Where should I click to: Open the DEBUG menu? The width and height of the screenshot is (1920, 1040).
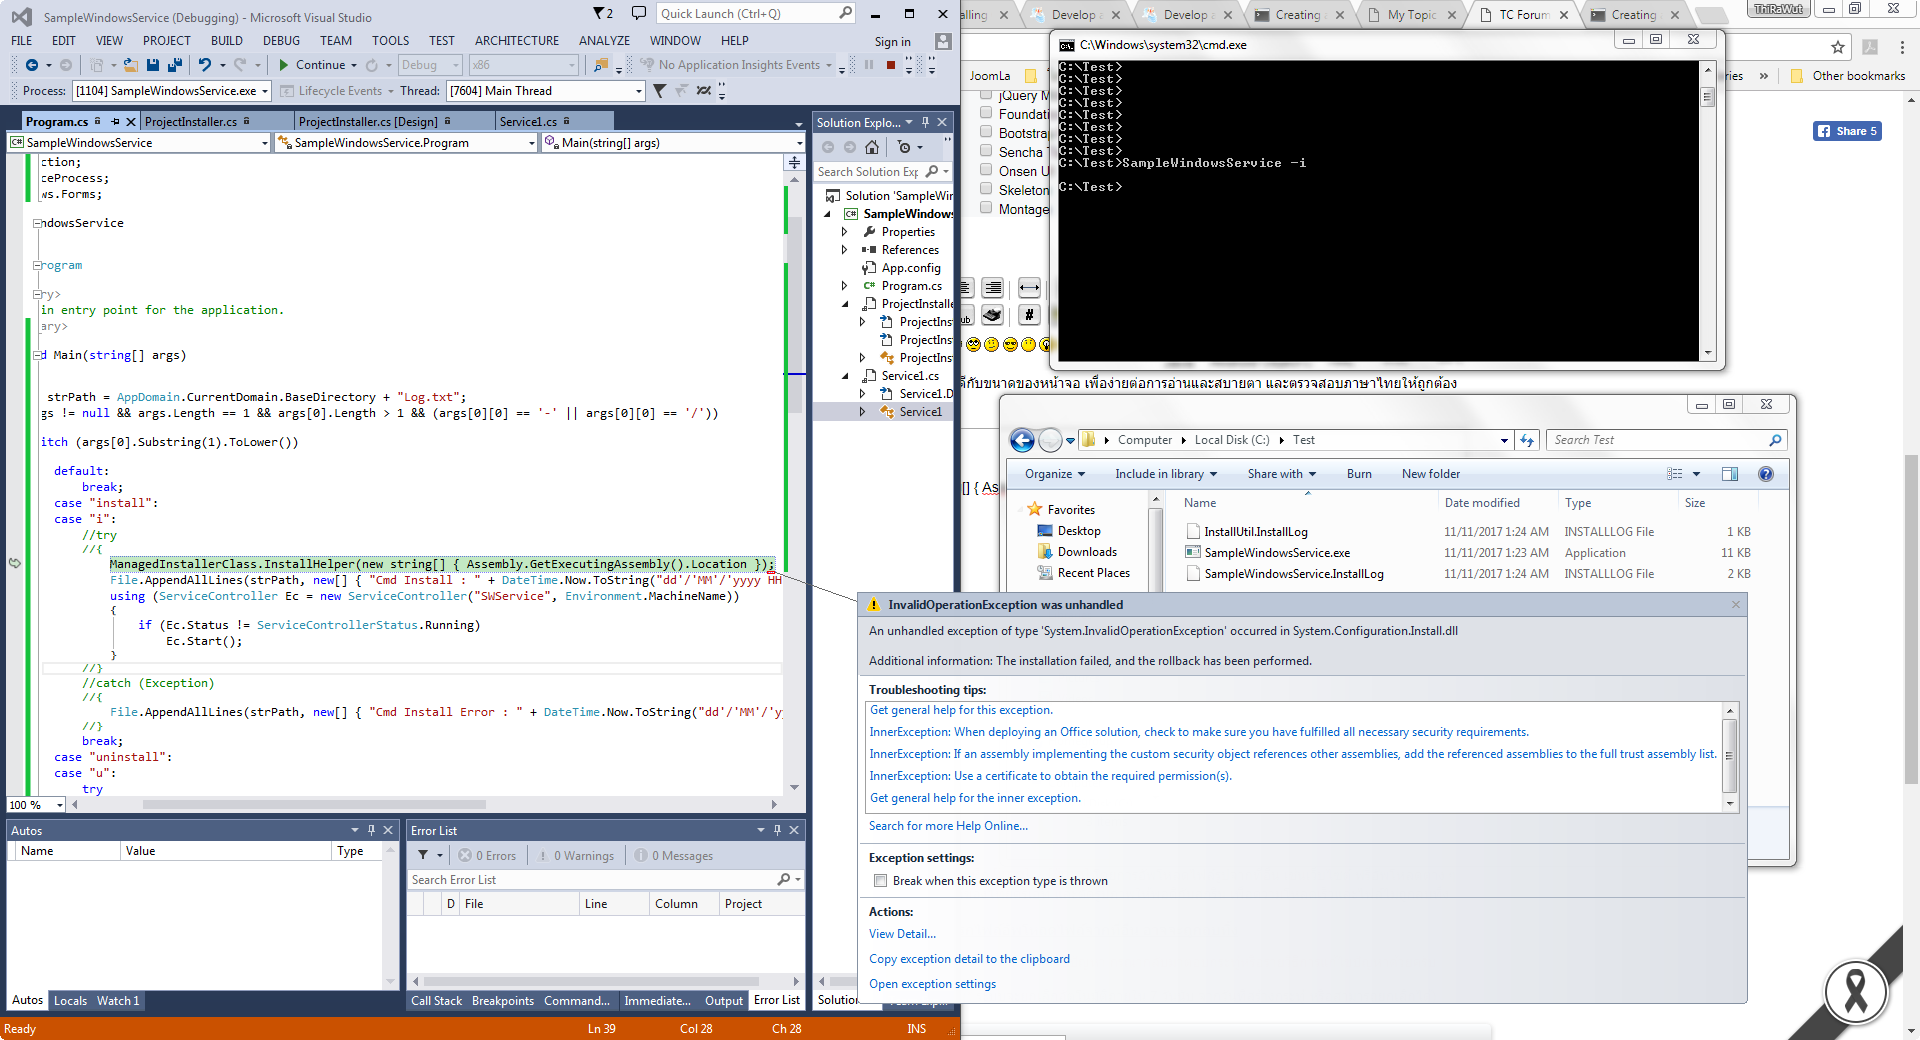point(281,41)
